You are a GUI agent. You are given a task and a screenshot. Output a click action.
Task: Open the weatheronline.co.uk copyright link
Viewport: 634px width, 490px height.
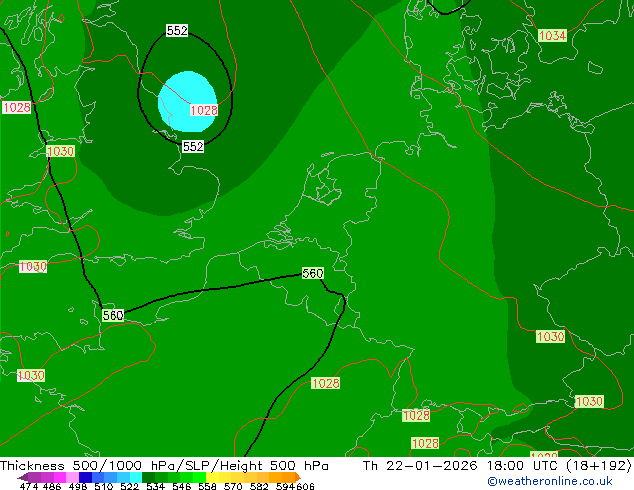[549, 481]
